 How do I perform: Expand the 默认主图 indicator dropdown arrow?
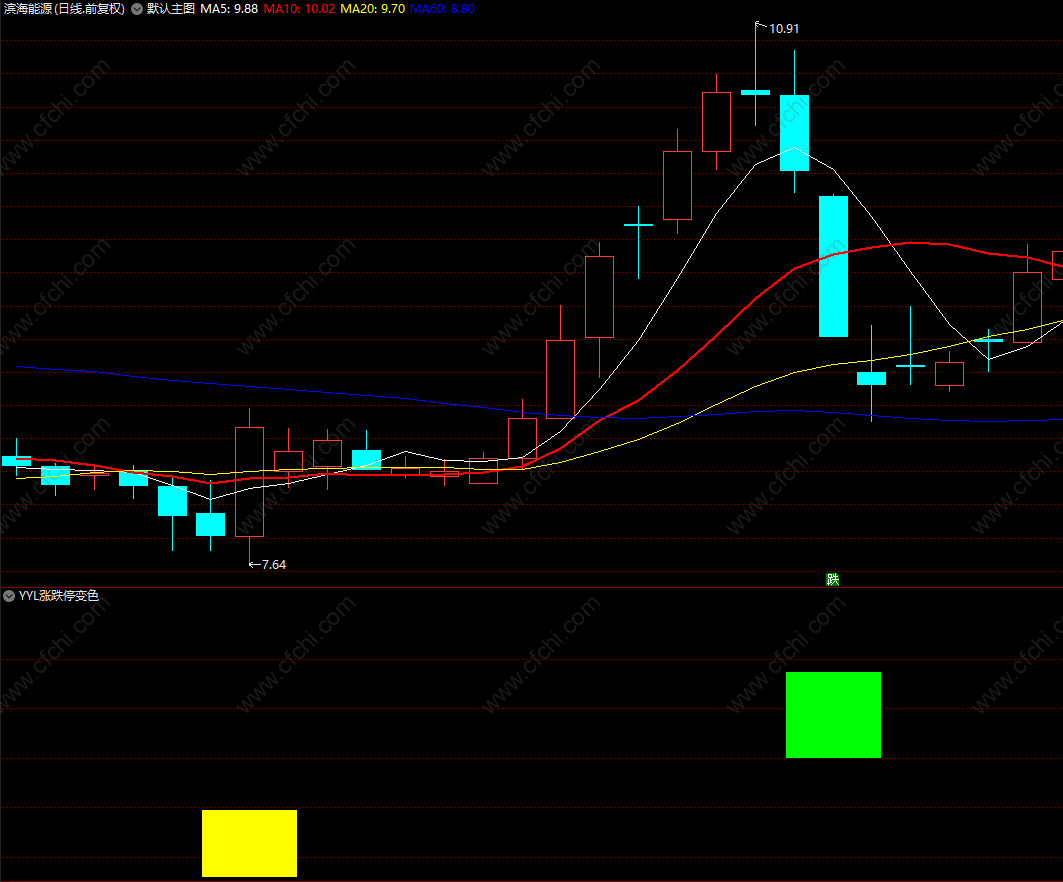(137, 9)
